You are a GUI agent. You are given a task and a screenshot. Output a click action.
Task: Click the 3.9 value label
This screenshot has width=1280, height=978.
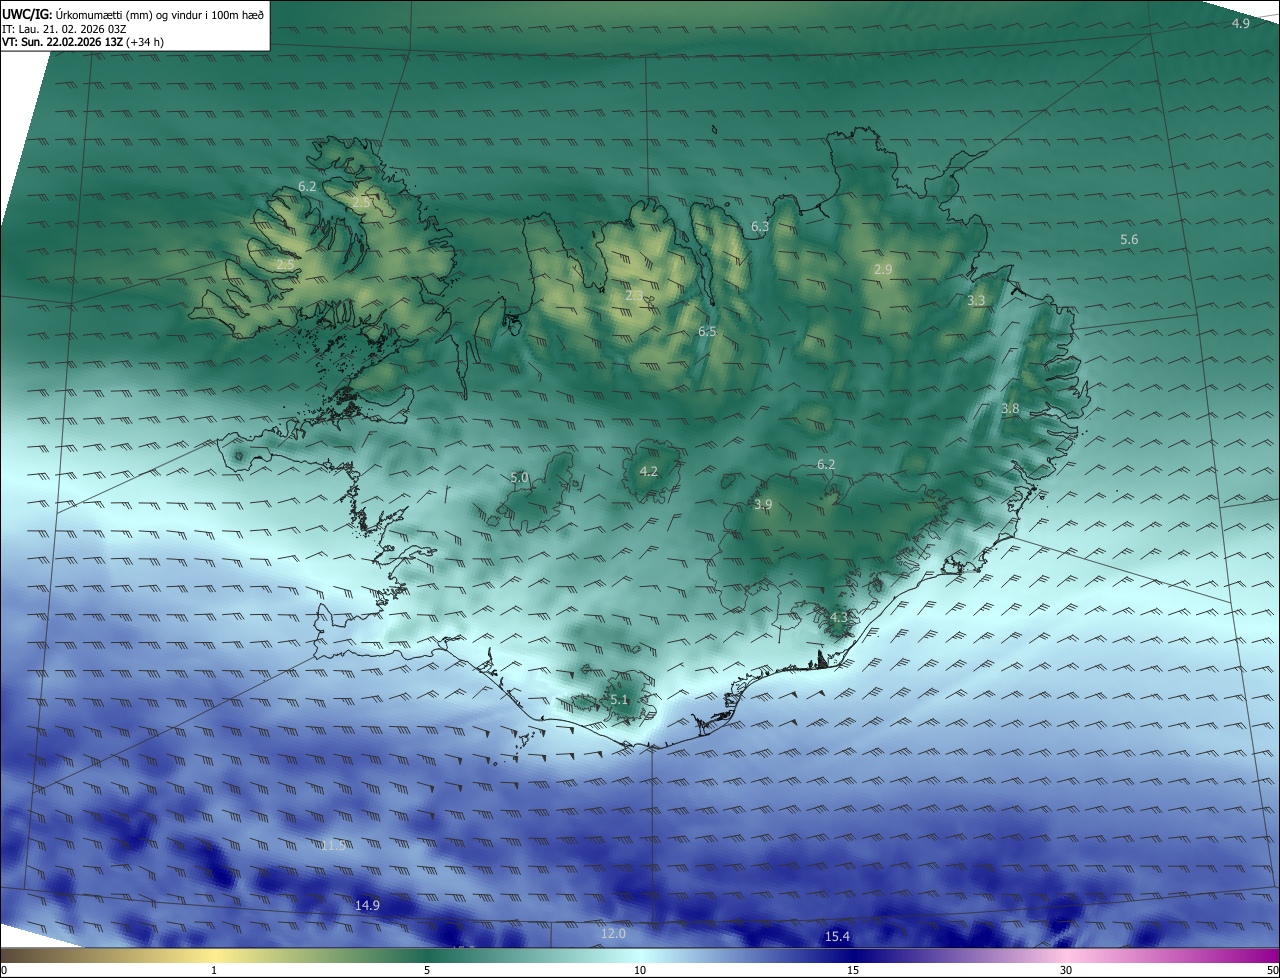[763, 505]
